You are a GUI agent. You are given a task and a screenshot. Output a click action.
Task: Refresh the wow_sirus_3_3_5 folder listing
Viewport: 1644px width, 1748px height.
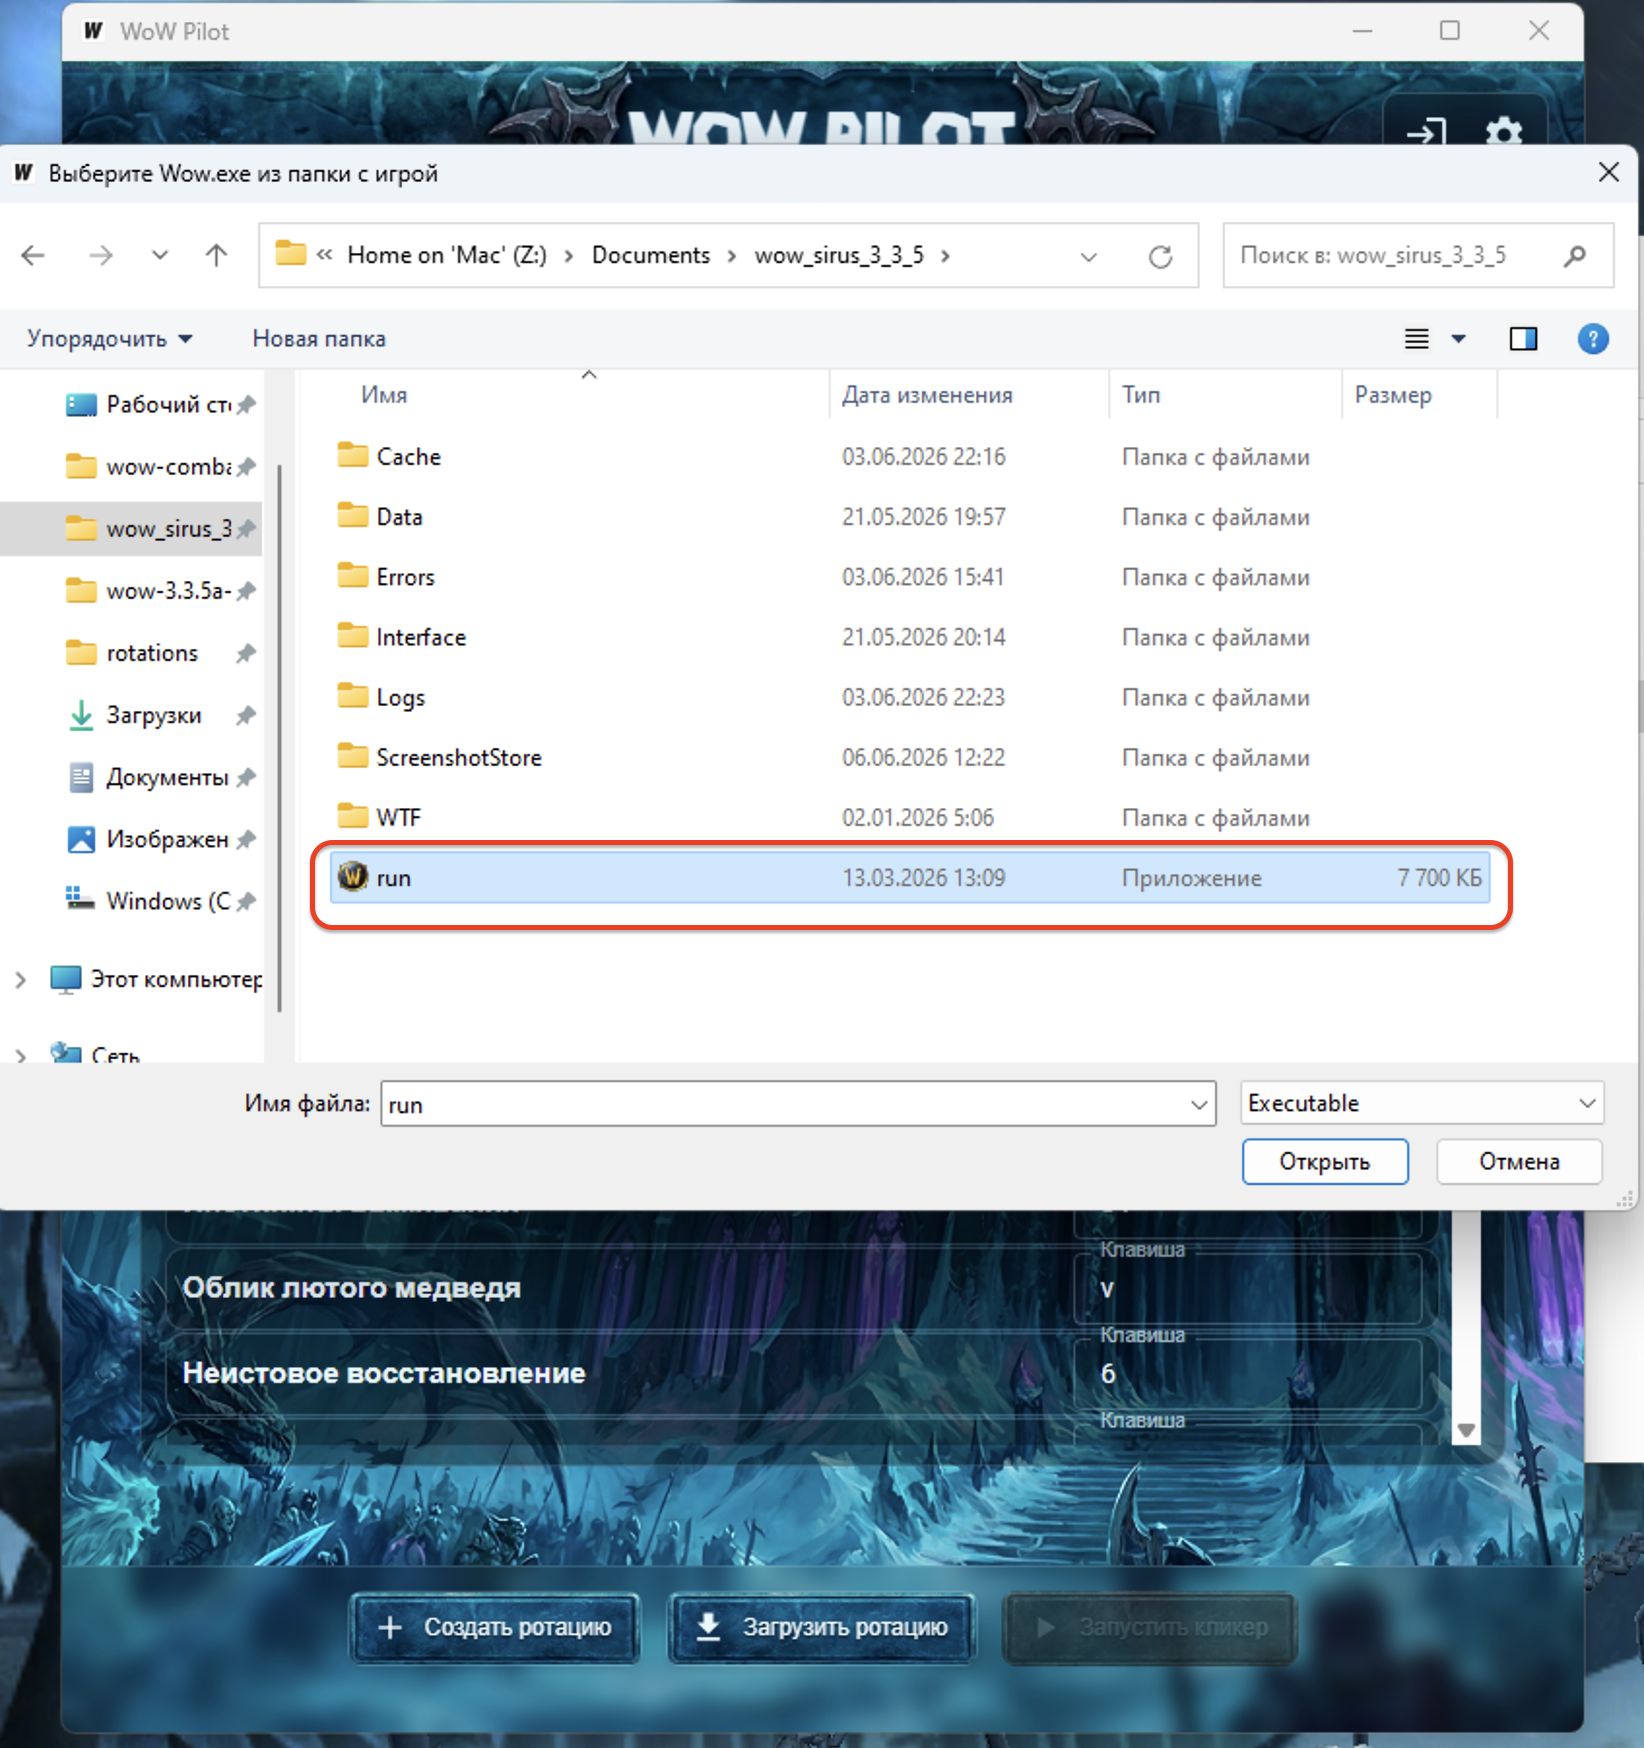1160,257
